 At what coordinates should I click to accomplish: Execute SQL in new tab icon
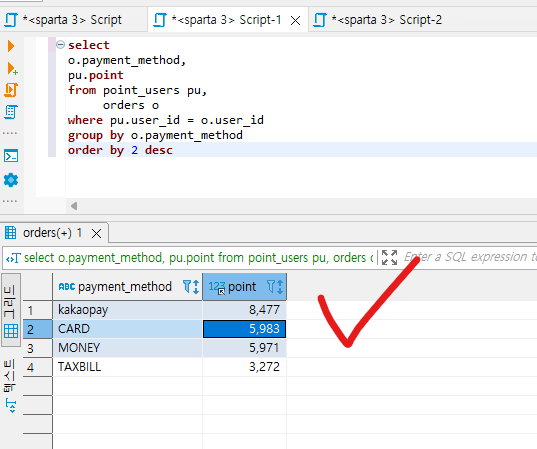click(12, 68)
